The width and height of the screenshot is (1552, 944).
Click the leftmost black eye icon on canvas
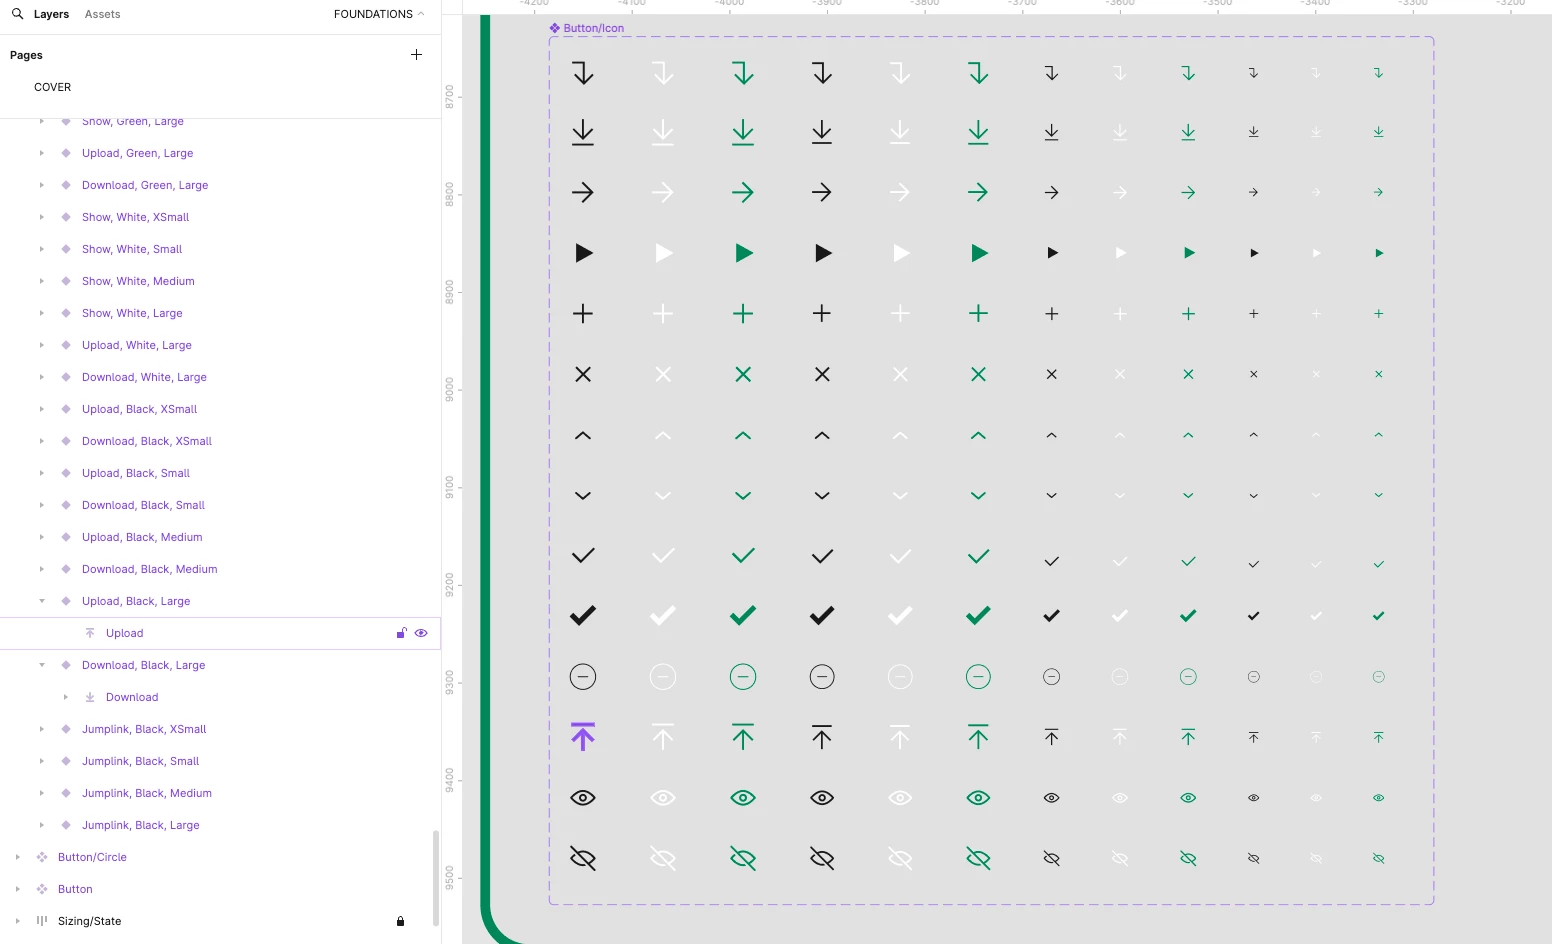pos(583,798)
